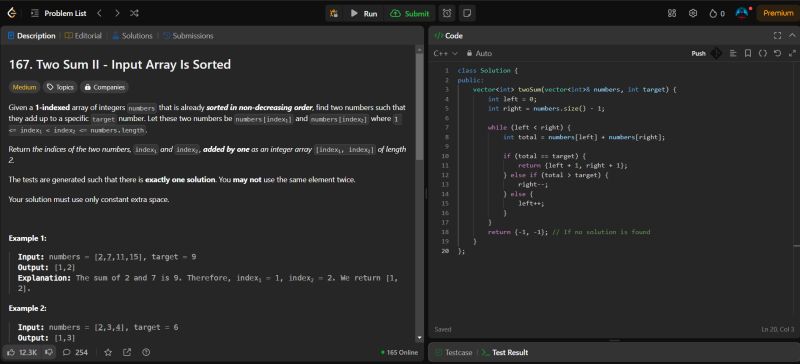Switch to the Editorial tab
The width and height of the screenshot is (800, 364).
click(83, 36)
